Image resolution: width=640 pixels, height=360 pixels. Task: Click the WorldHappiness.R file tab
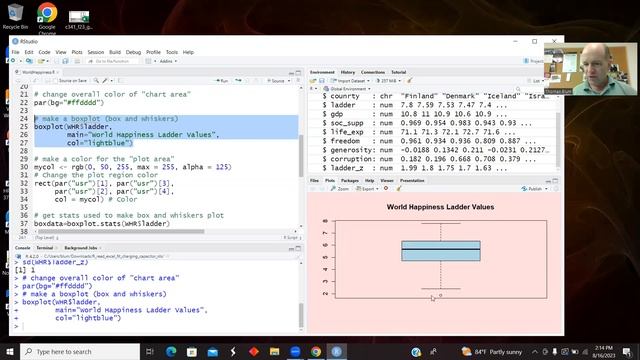click(x=37, y=72)
